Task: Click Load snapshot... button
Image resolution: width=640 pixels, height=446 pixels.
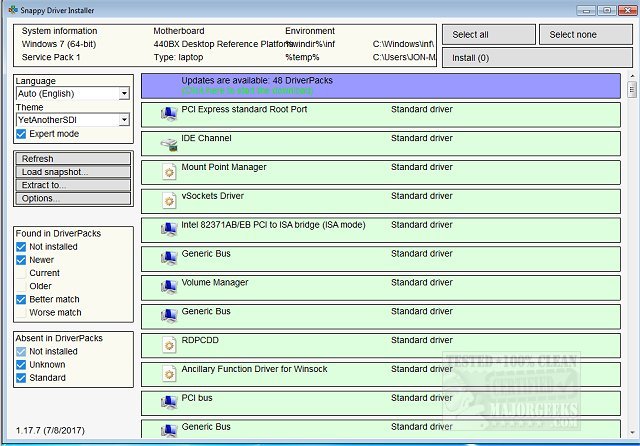Action: (x=73, y=172)
